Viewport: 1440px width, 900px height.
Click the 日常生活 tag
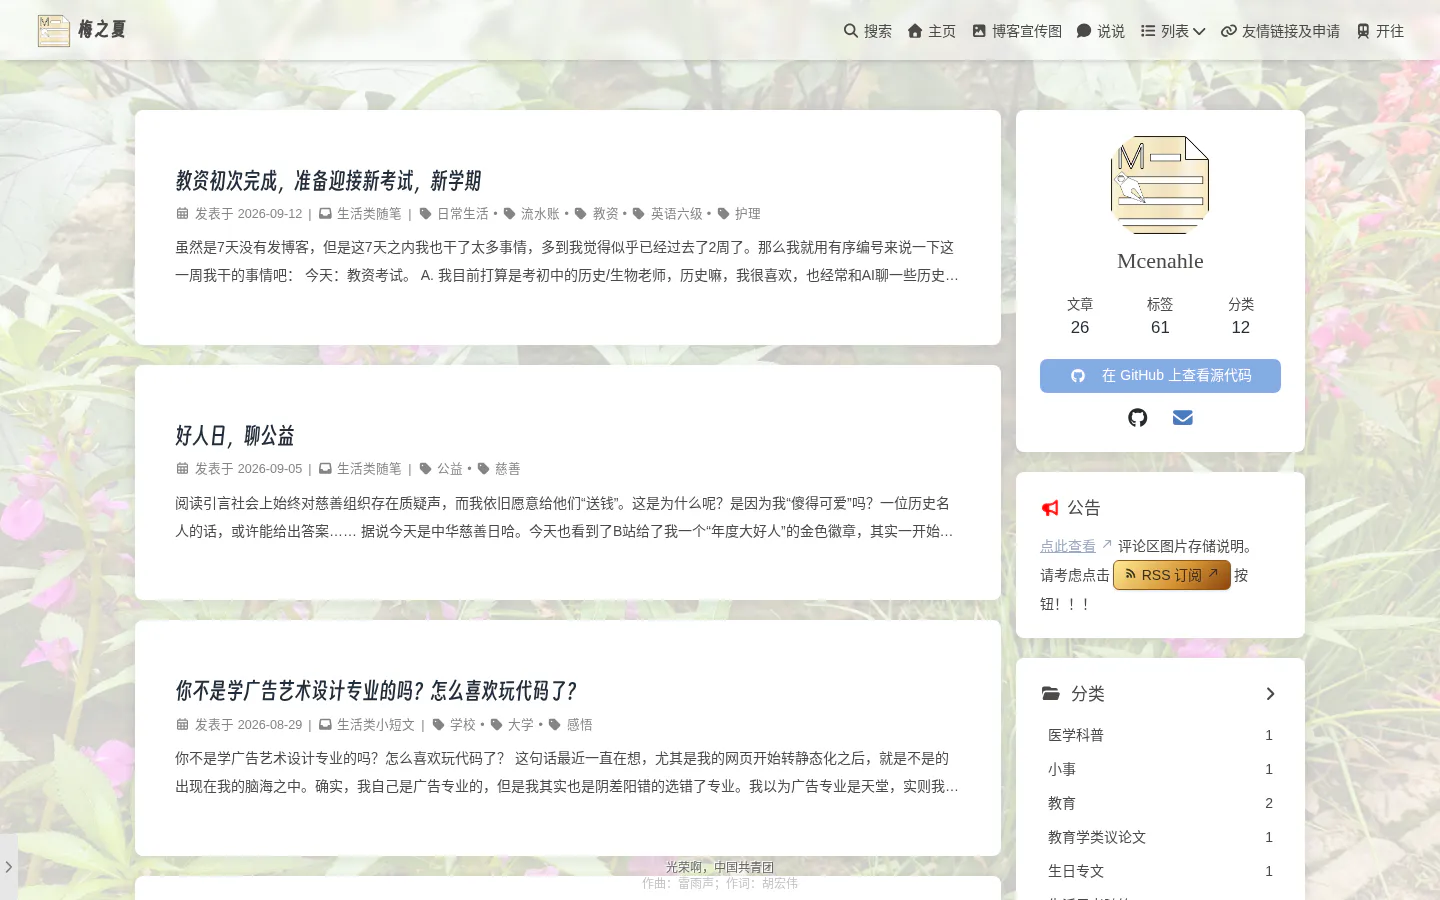coord(463,214)
